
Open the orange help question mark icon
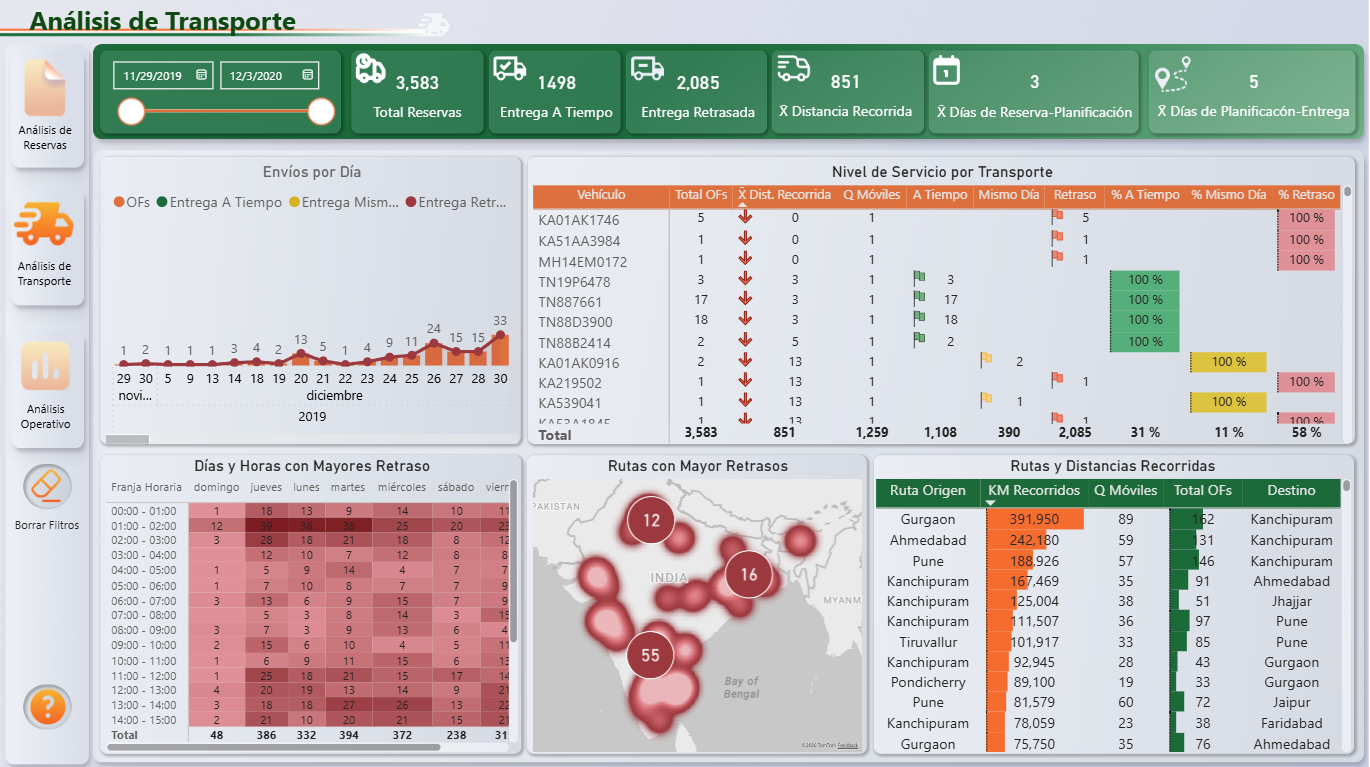[47, 707]
